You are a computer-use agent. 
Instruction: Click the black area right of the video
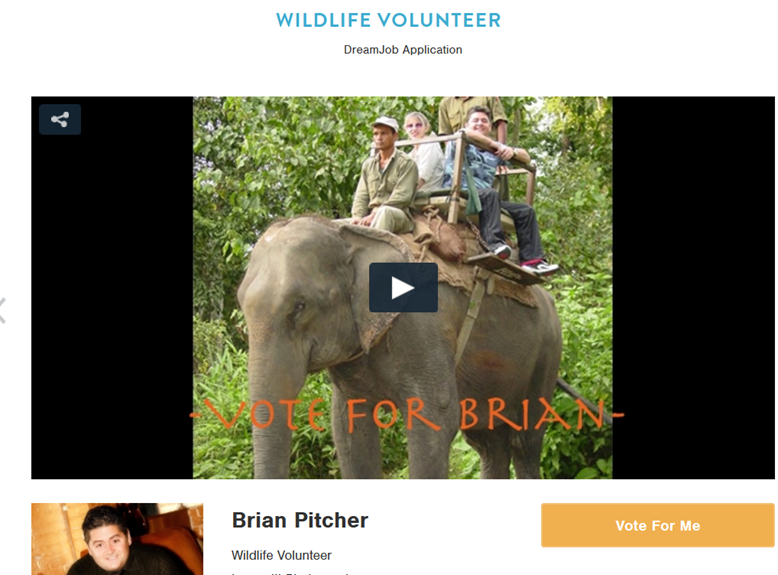pos(693,288)
